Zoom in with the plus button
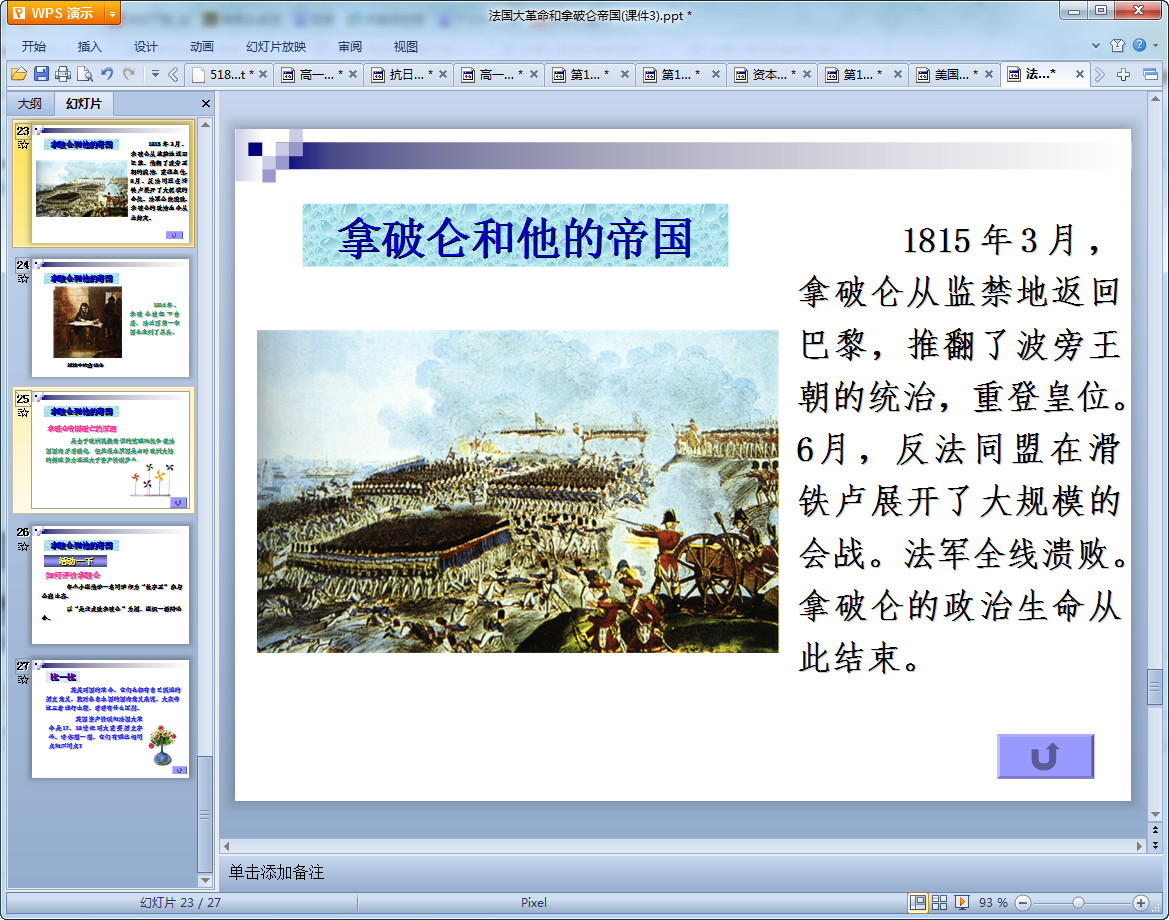Image resolution: width=1169 pixels, height=920 pixels. pos(1140,903)
